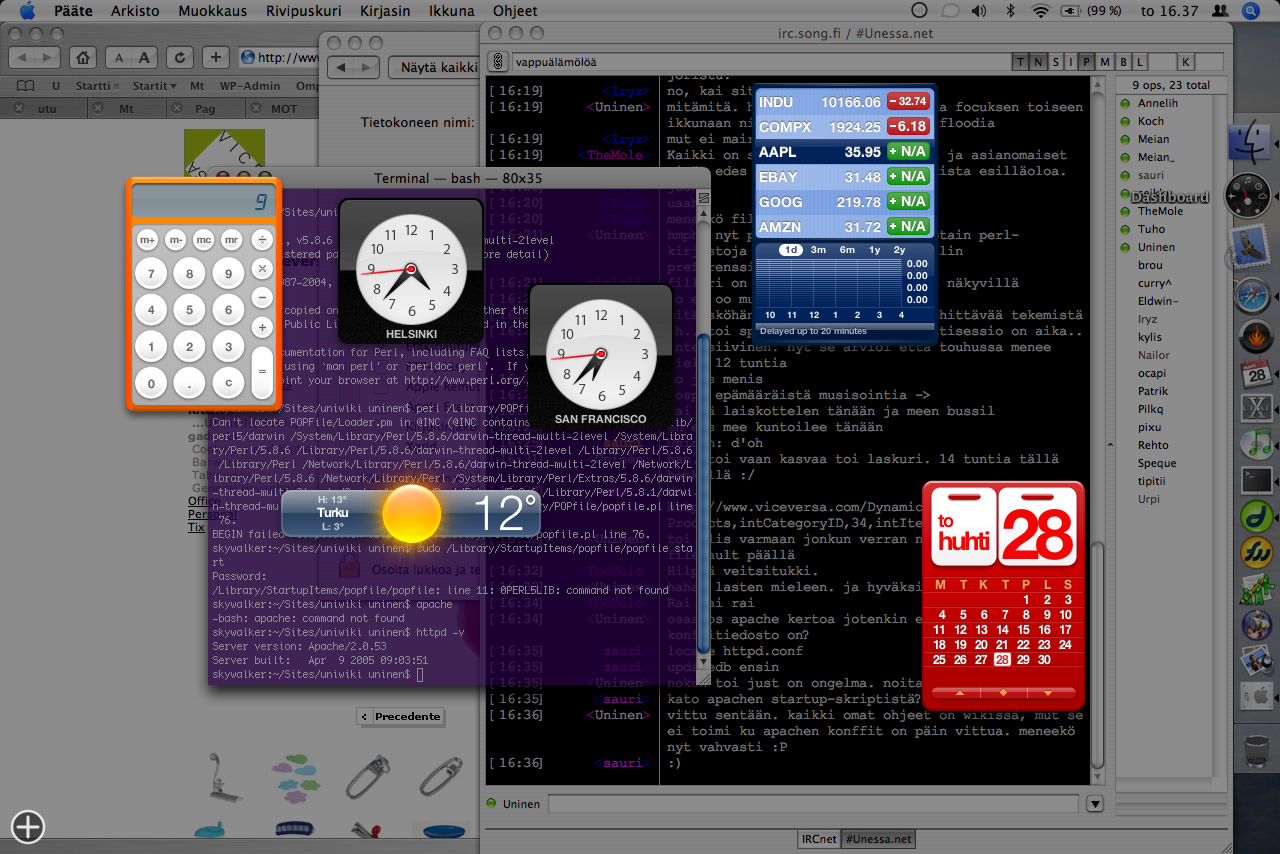Toggle the S channel mode in IRC window
The width and height of the screenshot is (1280, 854).
coord(1054,62)
